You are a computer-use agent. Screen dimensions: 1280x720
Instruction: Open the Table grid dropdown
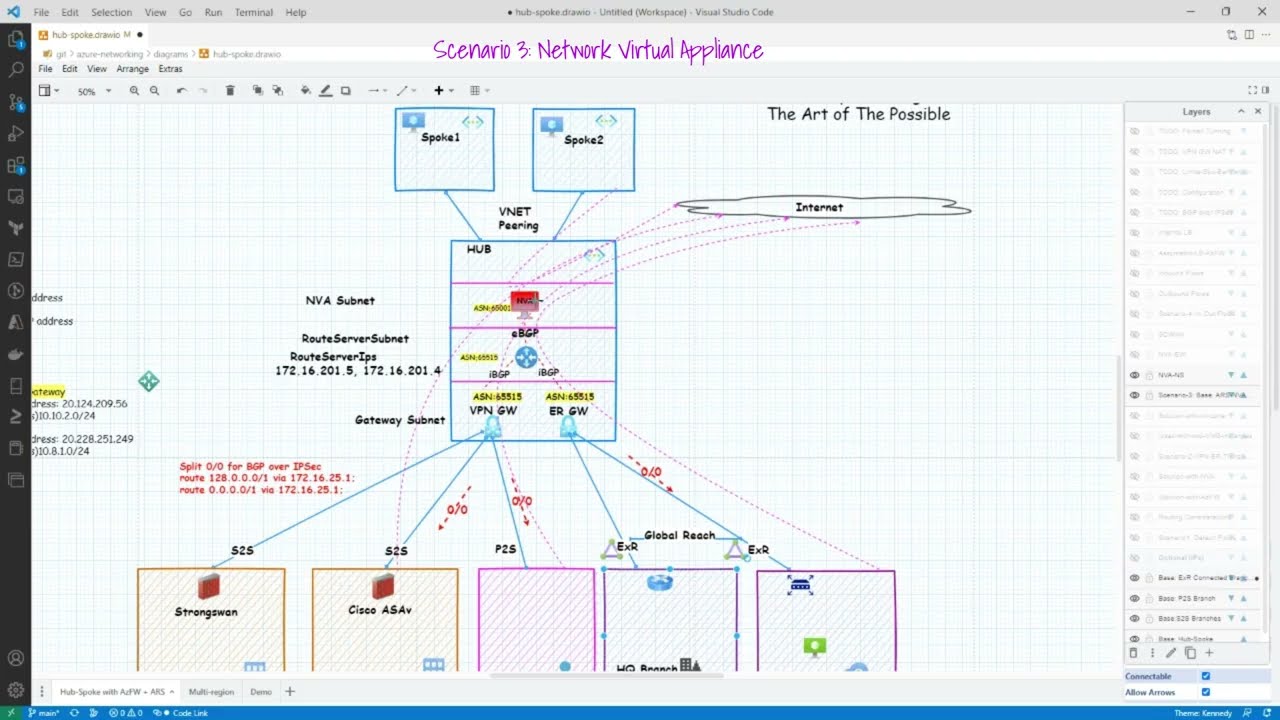tap(478, 91)
